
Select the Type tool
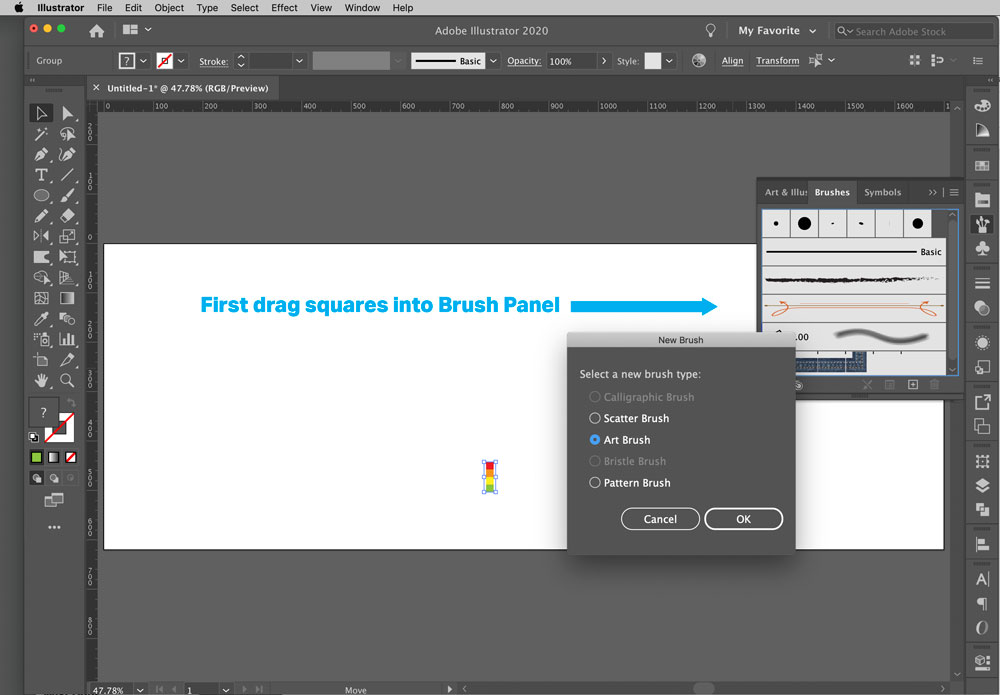coord(42,175)
